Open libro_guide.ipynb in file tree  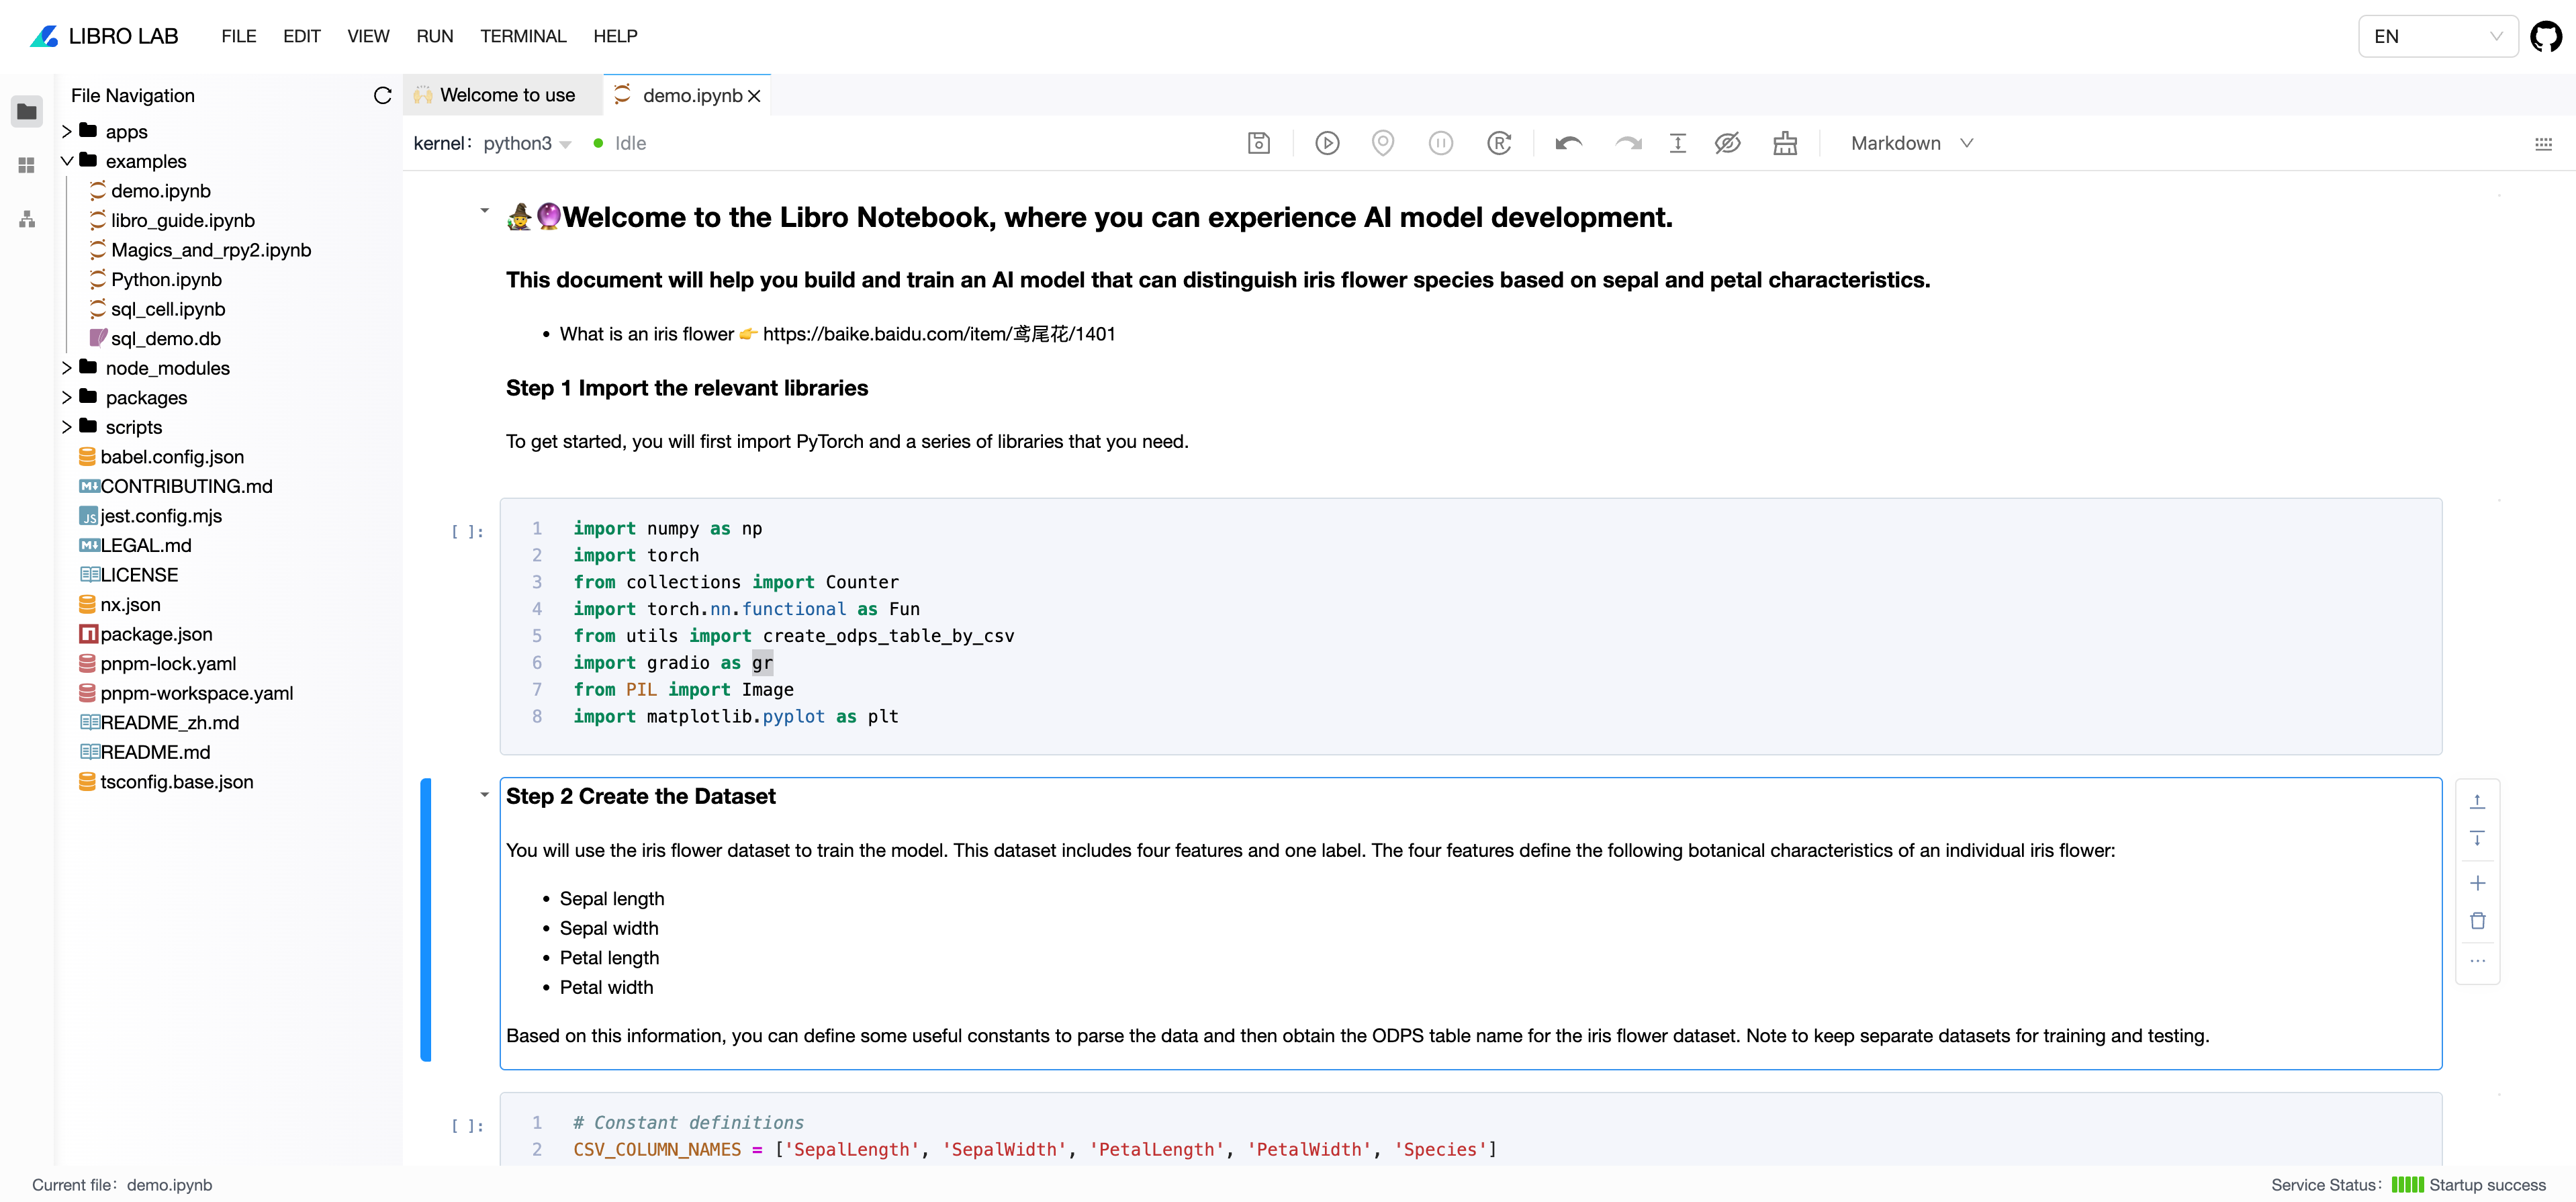(x=182, y=220)
